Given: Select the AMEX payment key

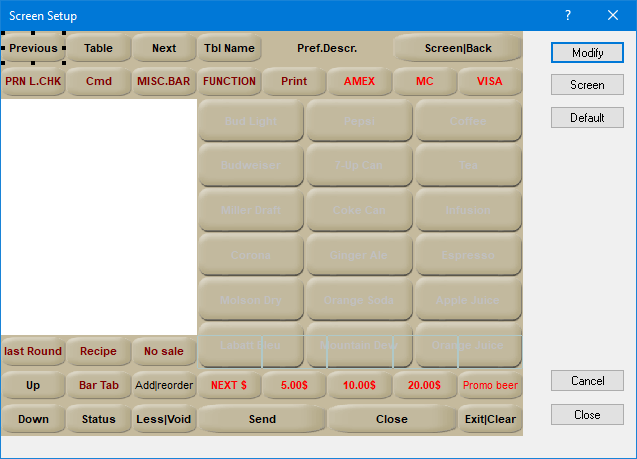Looking at the screenshot, I should click(x=359, y=81).
